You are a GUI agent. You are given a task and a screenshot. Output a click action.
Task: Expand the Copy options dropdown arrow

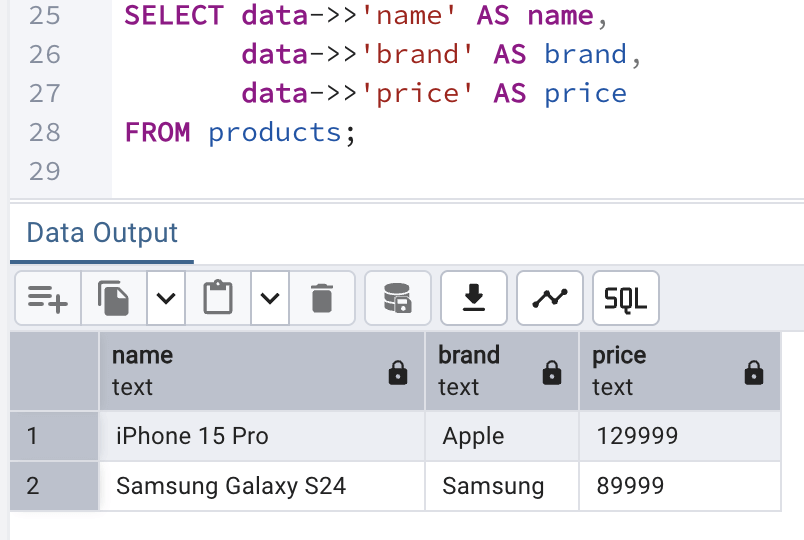point(167,298)
